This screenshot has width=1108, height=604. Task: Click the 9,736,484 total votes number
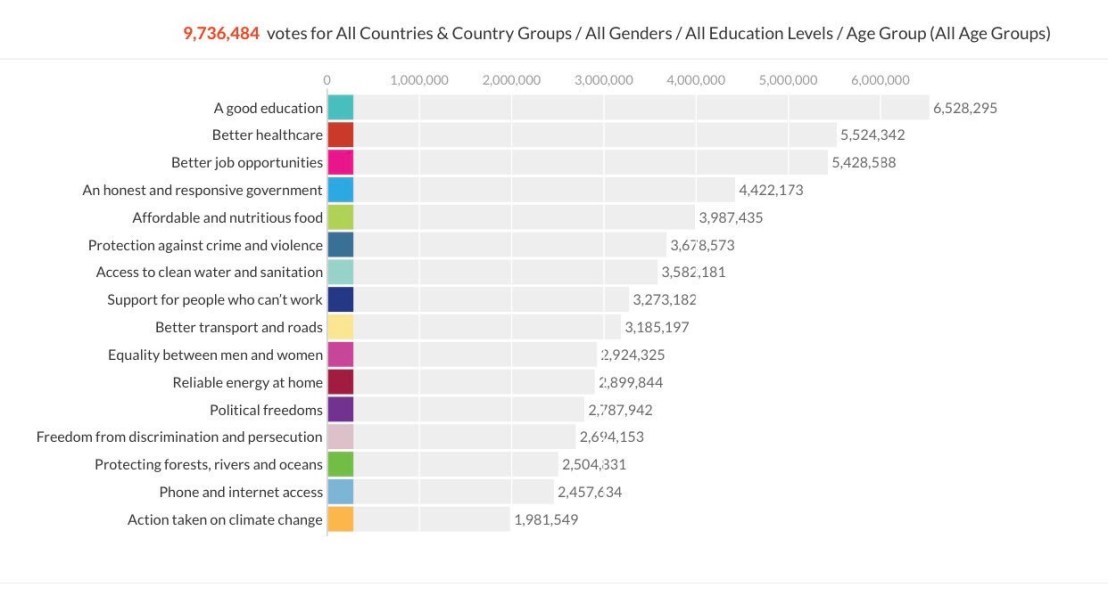pyautogui.click(x=221, y=33)
